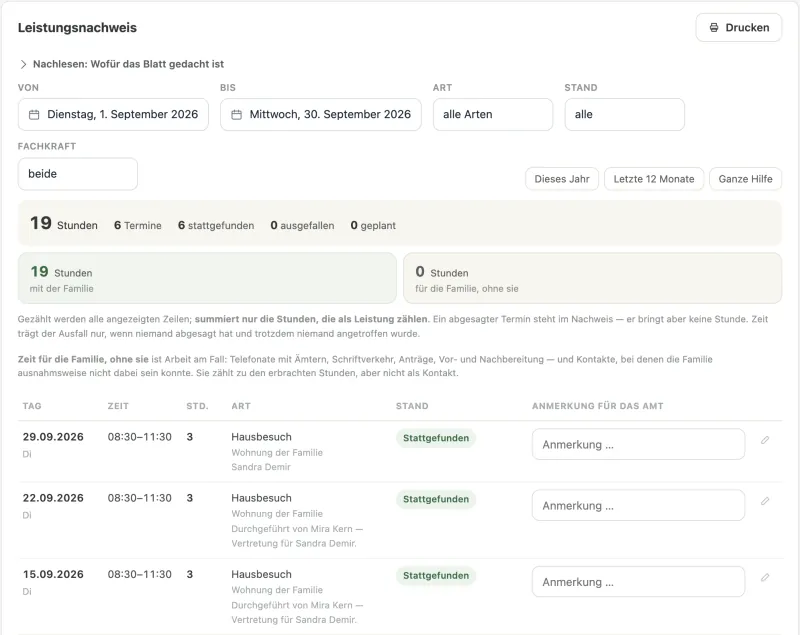The height and width of the screenshot is (635, 800).
Task: Click Anmerkung field for 29.09.2026
Action: tap(638, 444)
